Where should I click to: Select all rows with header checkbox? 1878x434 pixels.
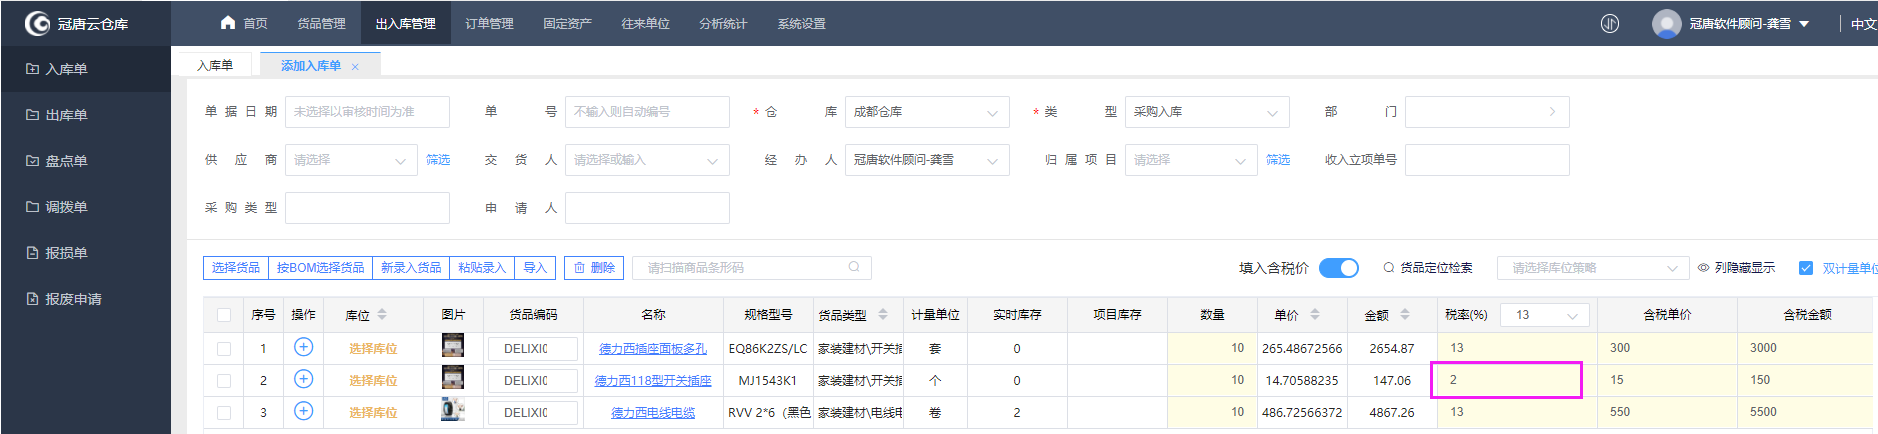point(224,315)
